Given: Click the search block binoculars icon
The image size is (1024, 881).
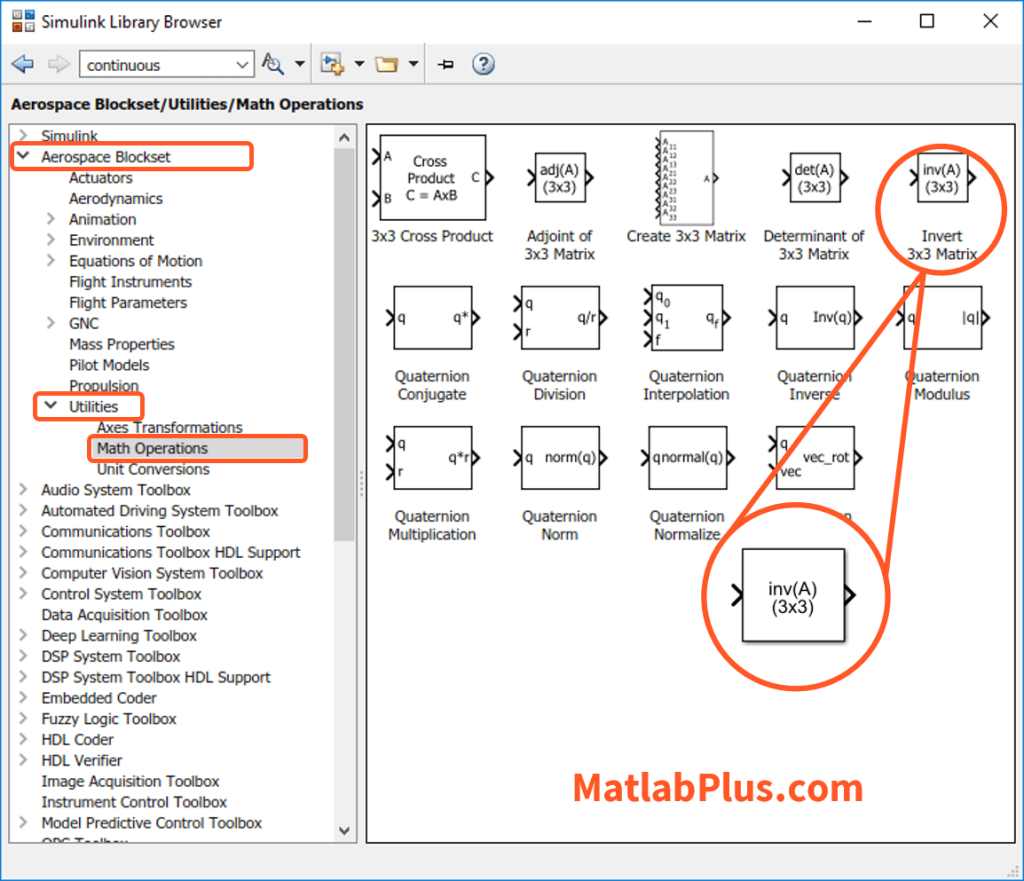Looking at the screenshot, I should pyautogui.click(x=273, y=64).
